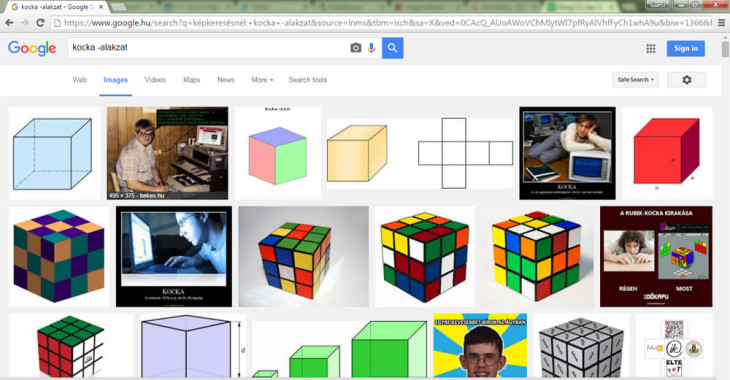Expand the More search categories menu
730x380 pixels.
pos(262,80)
